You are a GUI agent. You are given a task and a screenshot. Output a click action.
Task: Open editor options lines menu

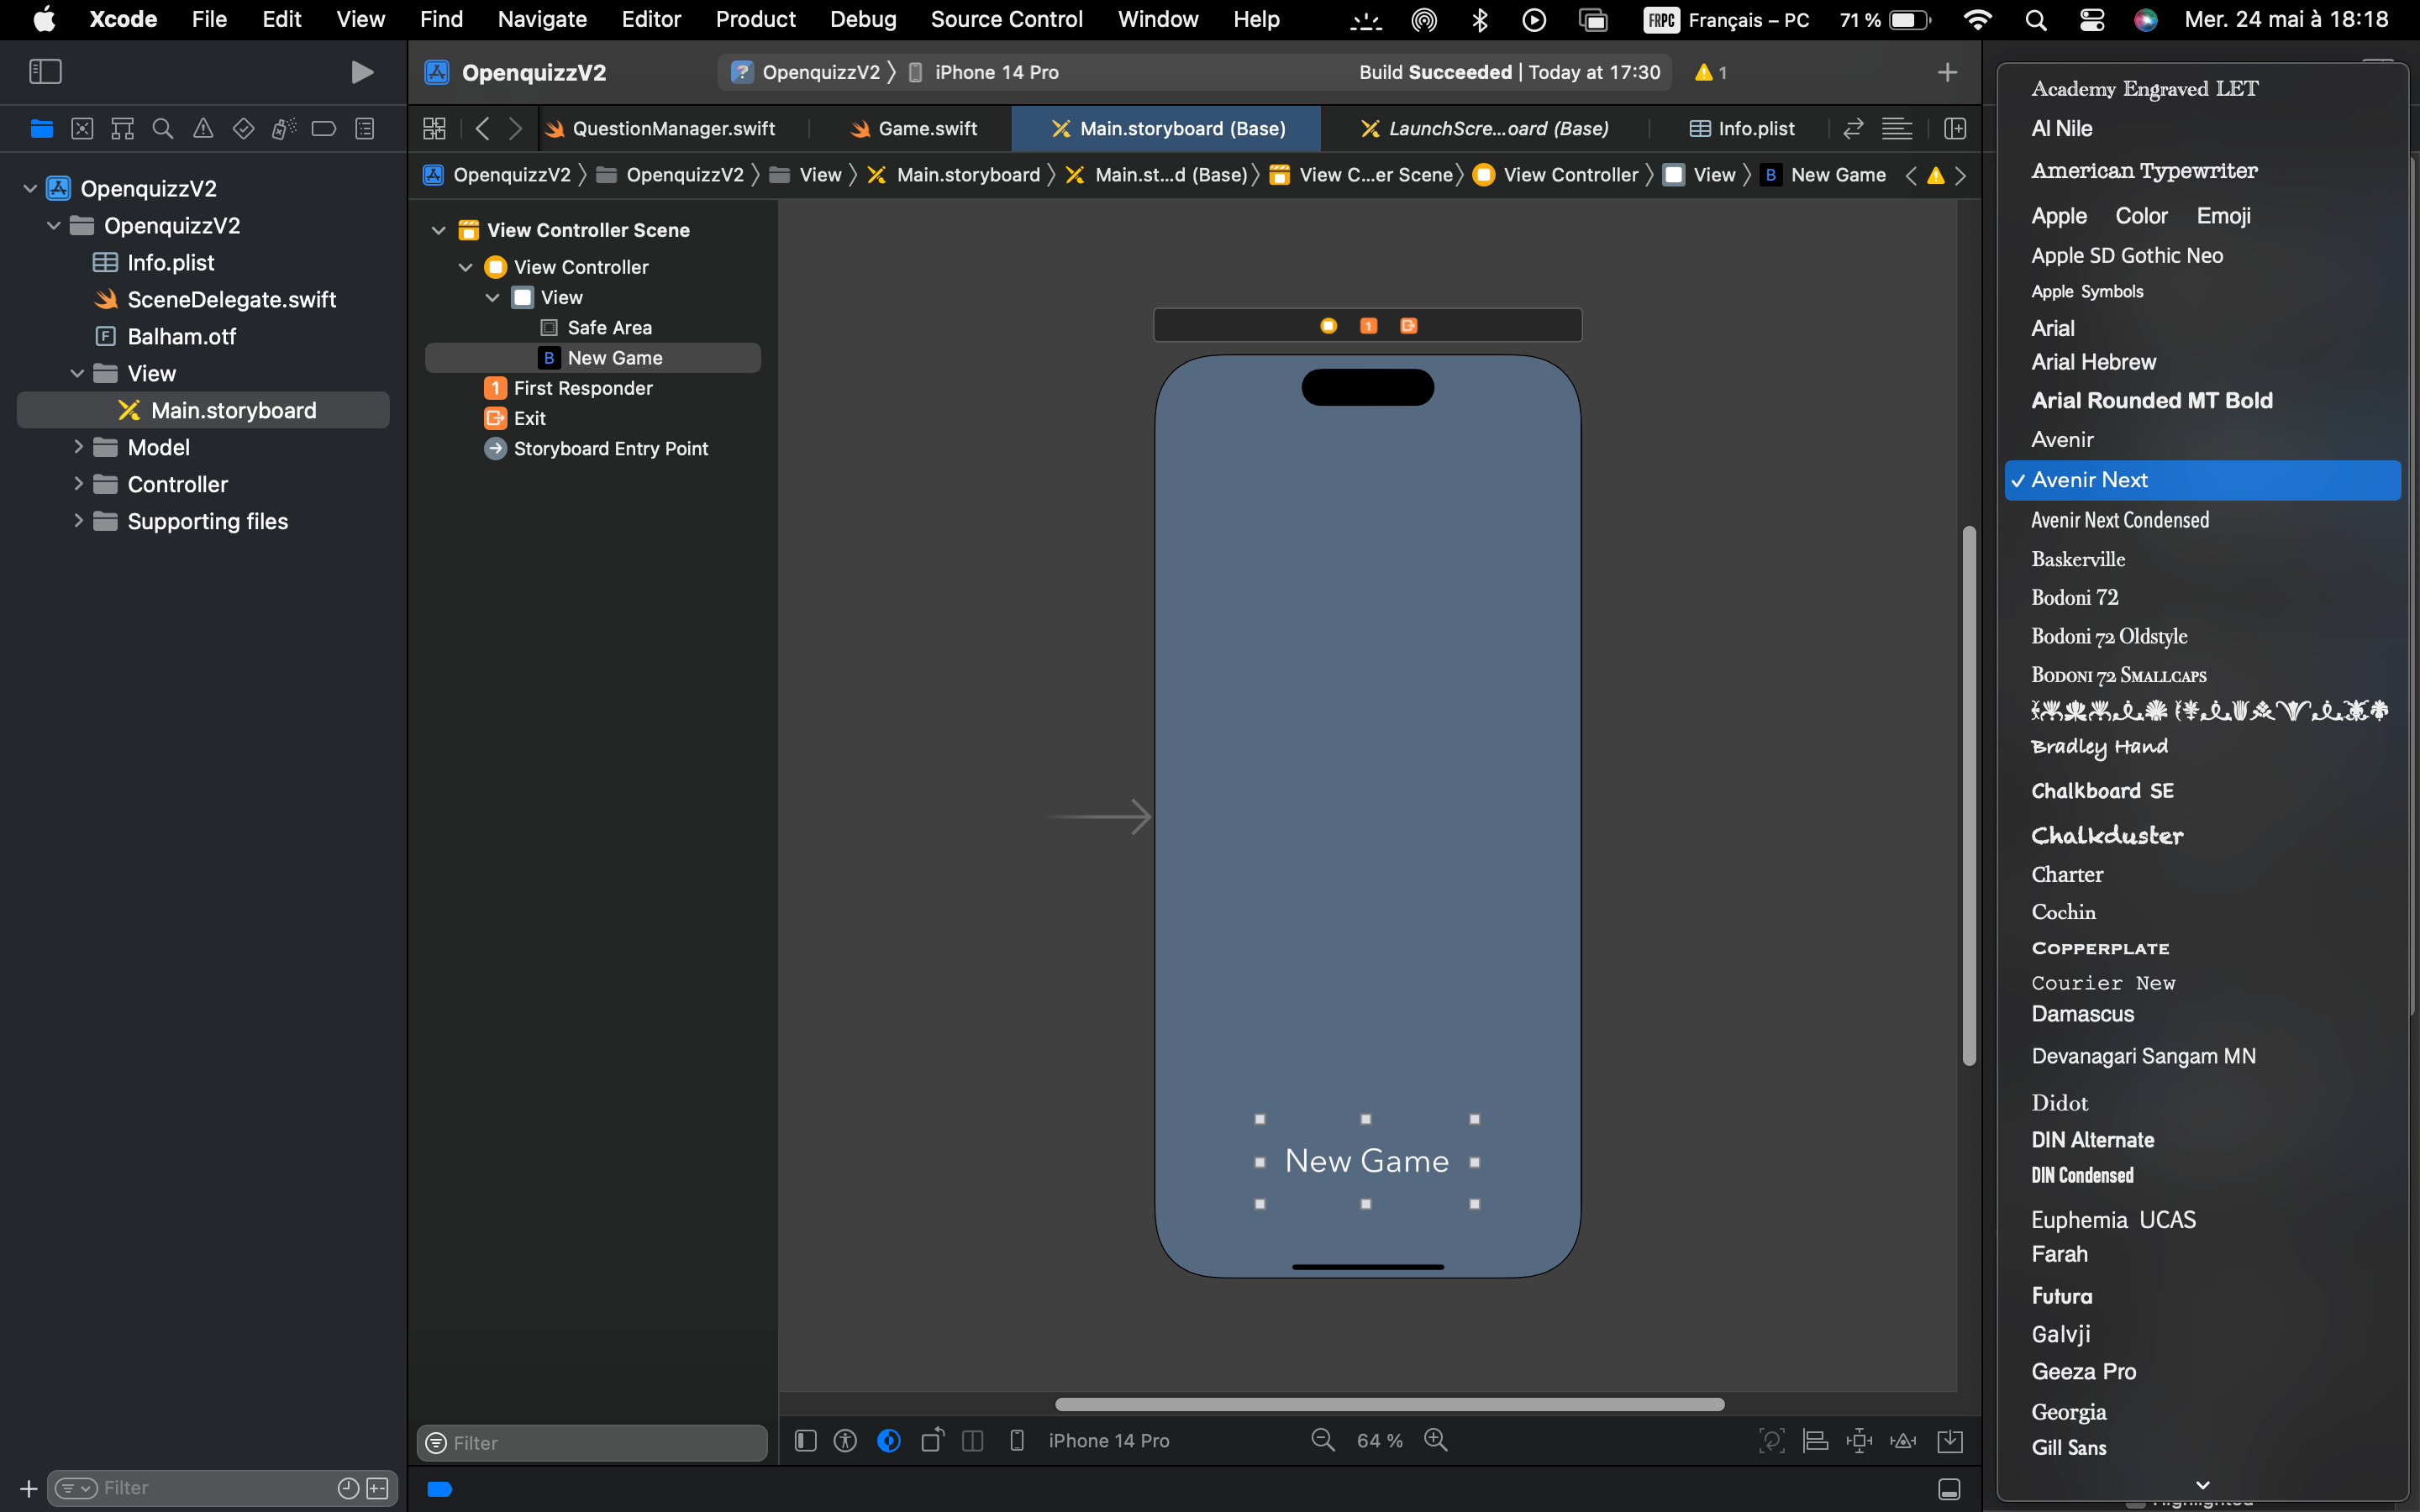pos(1896,129)
